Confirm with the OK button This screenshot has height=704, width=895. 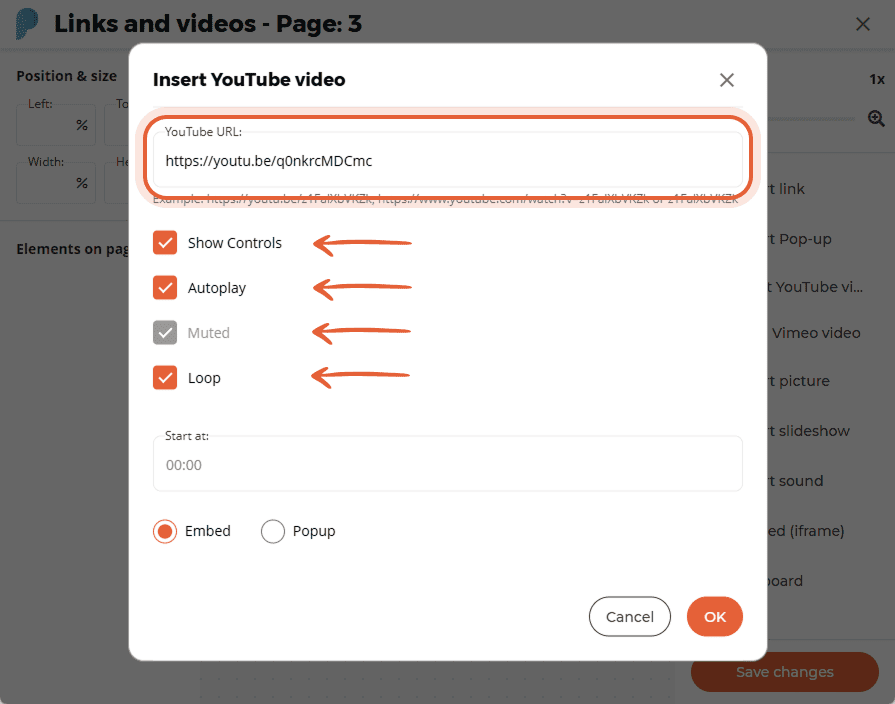tap(715, 617)
